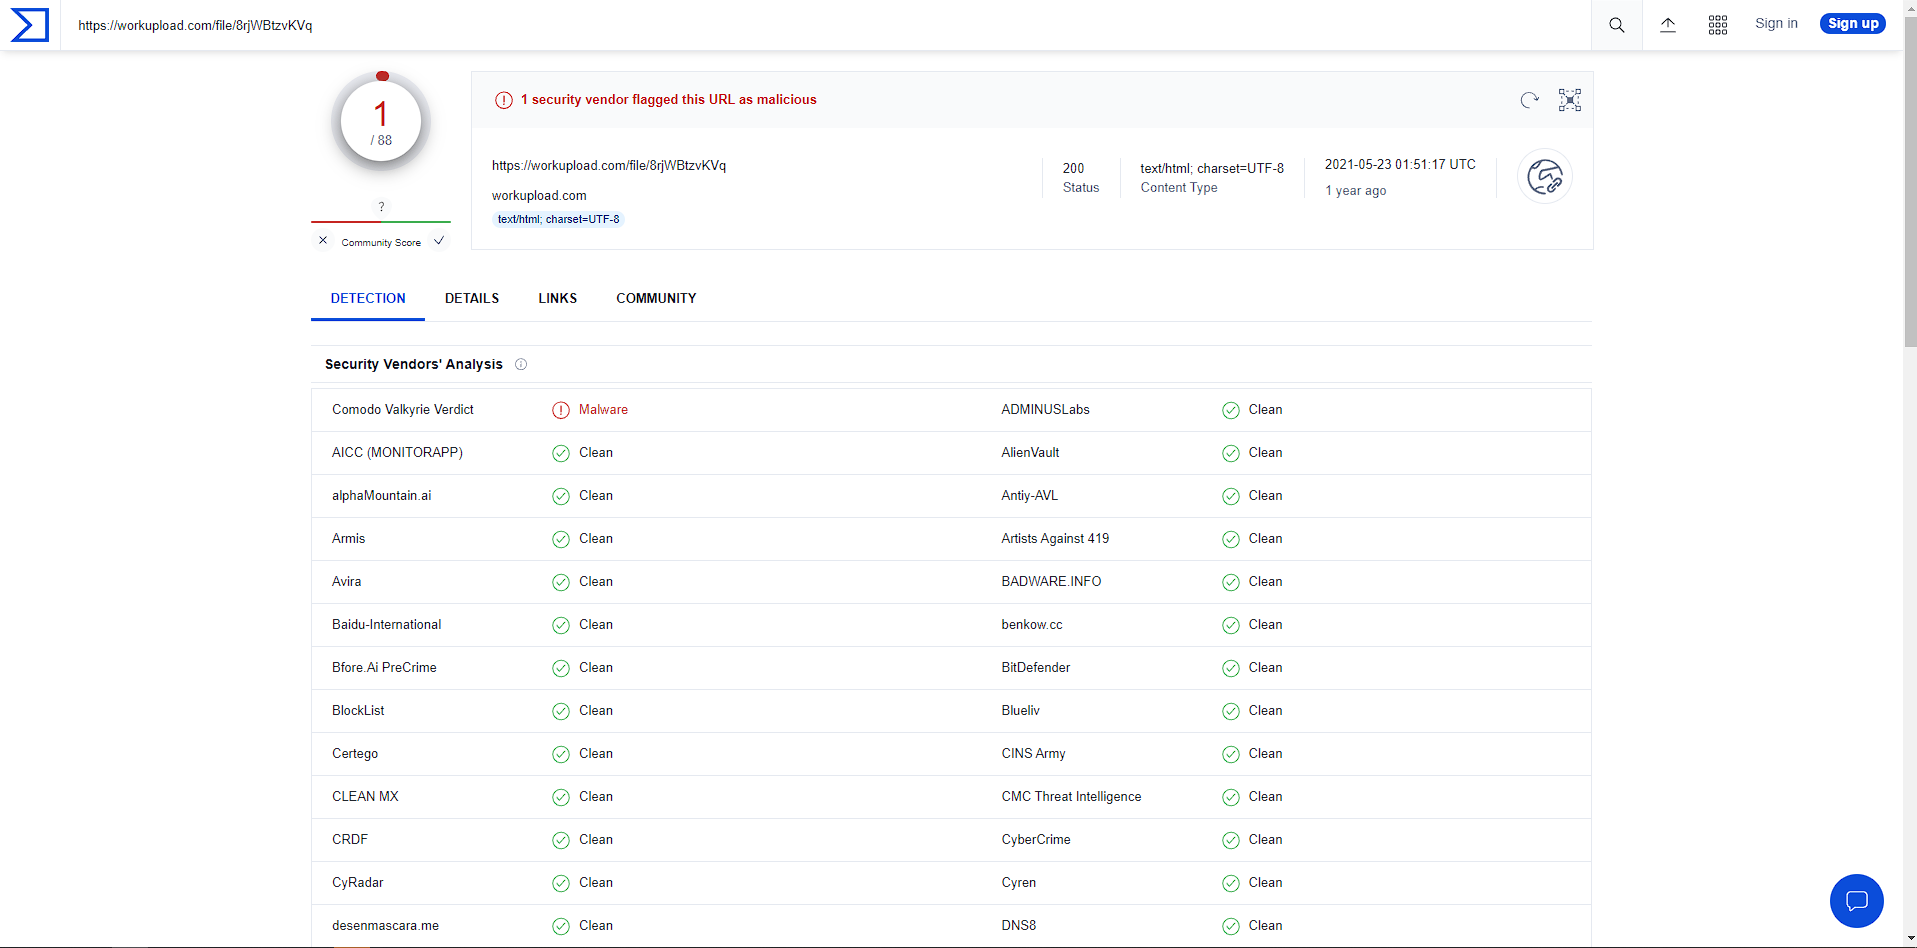Open search with the magnifier icon
The width and height of the screenshot is (1917, 948).
pos(1616,25)
